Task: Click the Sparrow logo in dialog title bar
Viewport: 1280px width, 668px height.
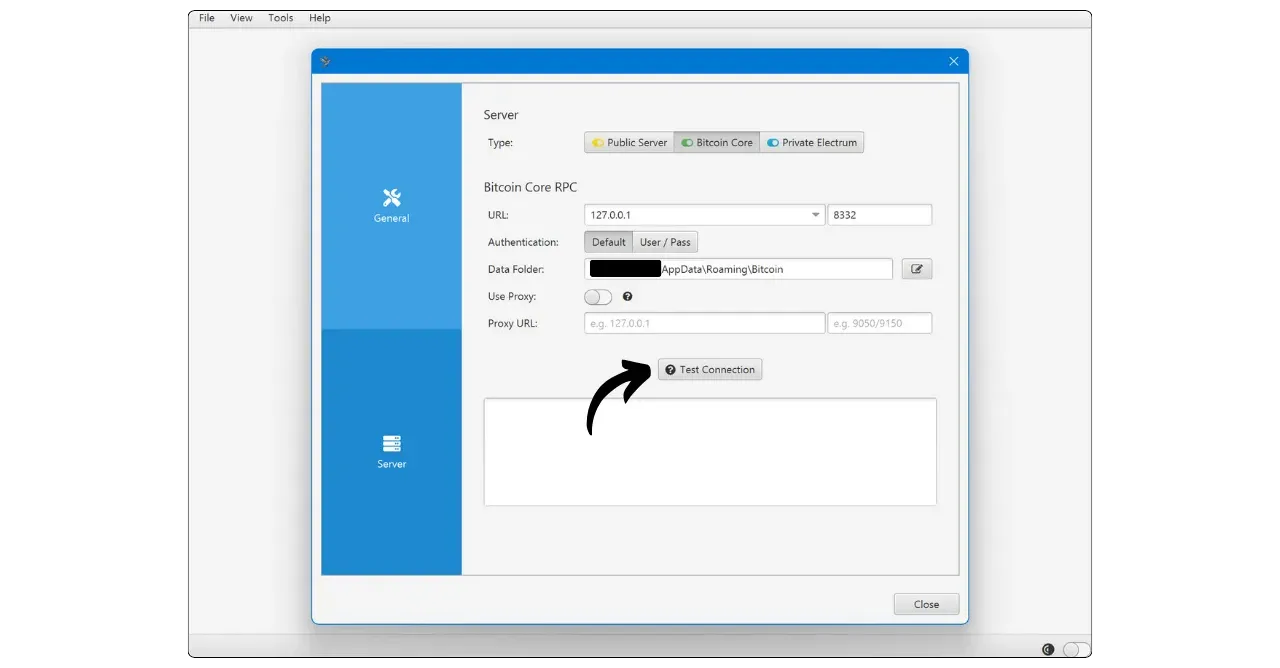Action: (326, 61)
